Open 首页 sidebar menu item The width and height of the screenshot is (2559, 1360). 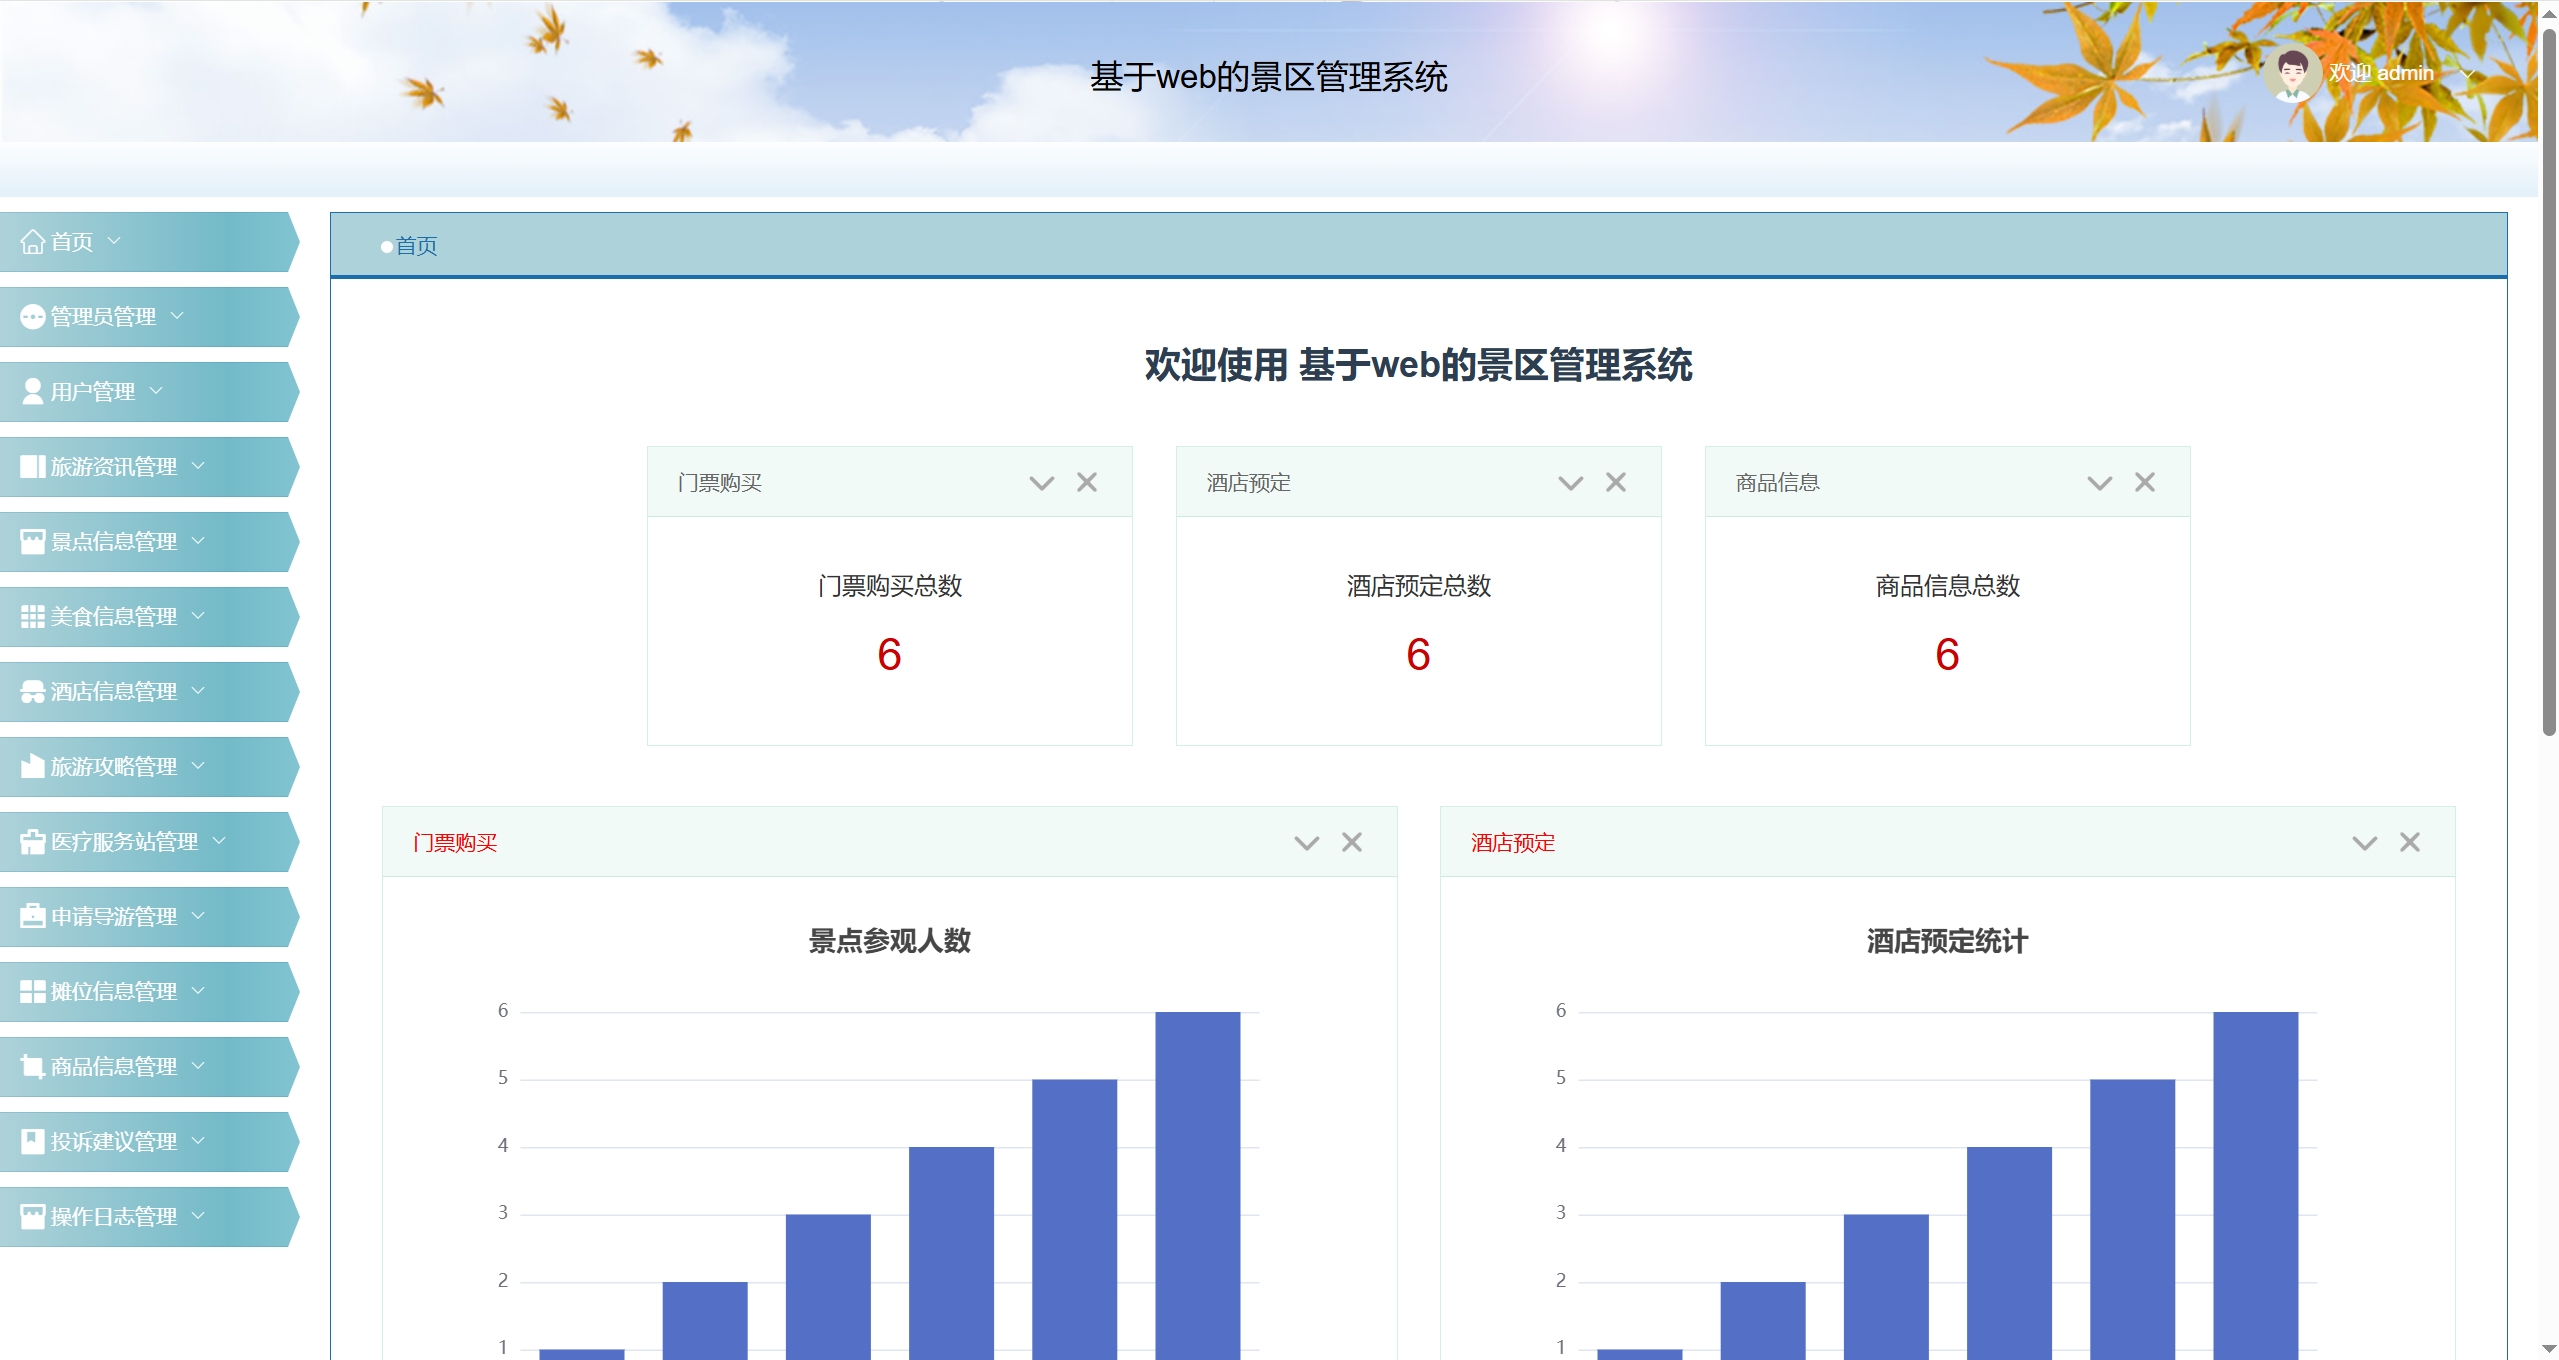pos(148,242)
